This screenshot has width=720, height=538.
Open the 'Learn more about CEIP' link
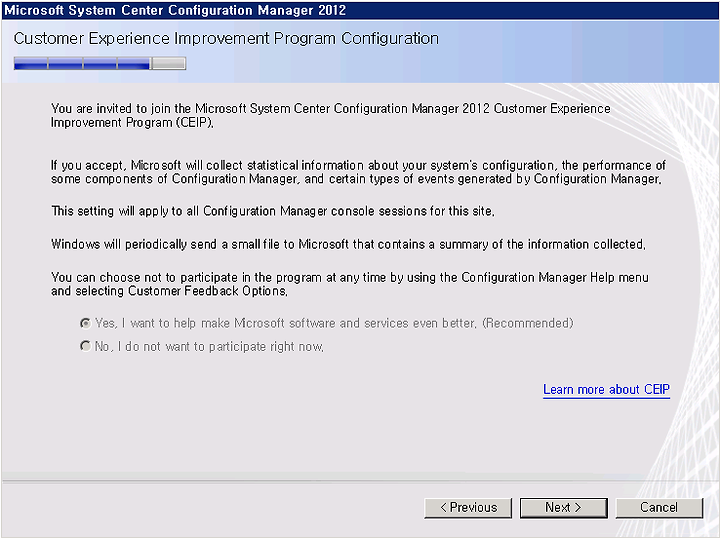click(606, 390)
